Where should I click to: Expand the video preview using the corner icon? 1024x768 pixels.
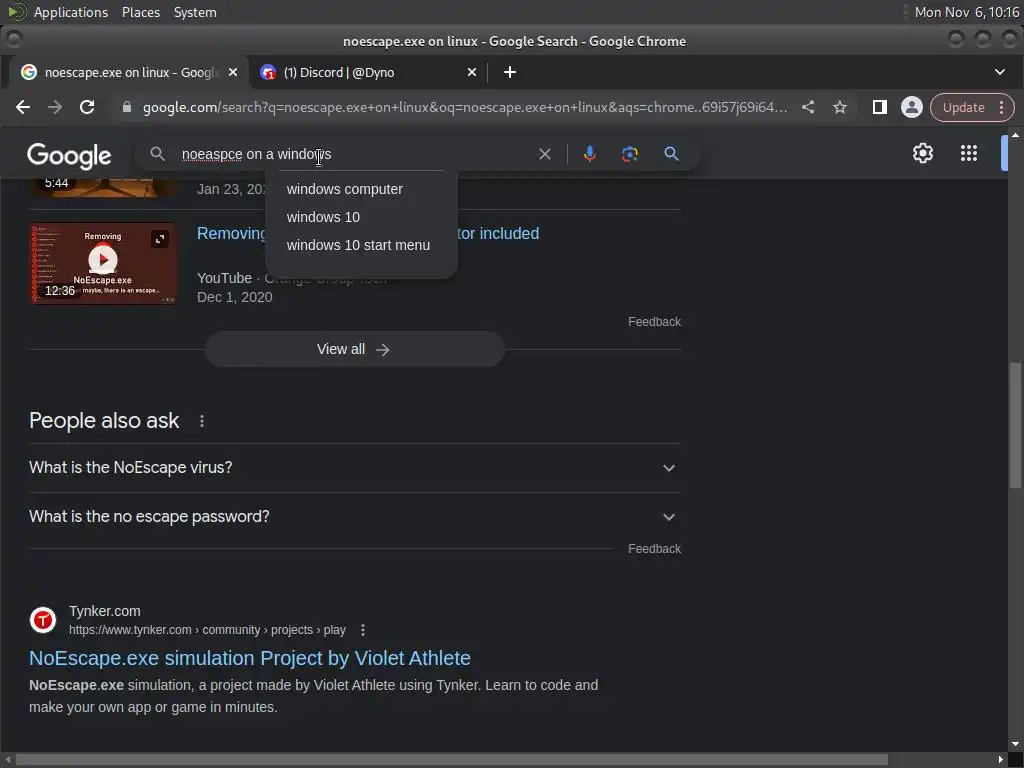tap(160, 239)
